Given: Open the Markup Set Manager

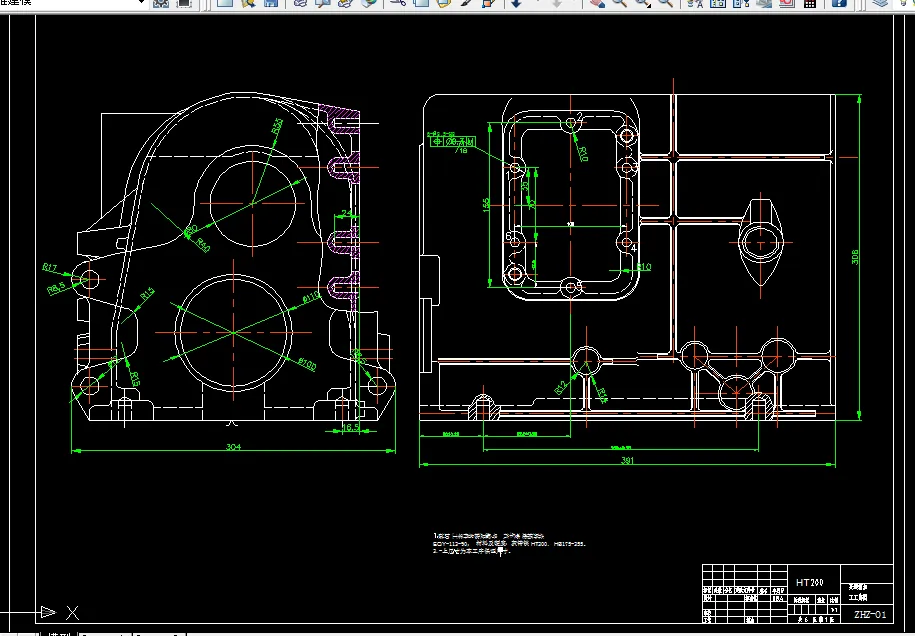Looking at the screenshot, I should click(x=787, y=3).
